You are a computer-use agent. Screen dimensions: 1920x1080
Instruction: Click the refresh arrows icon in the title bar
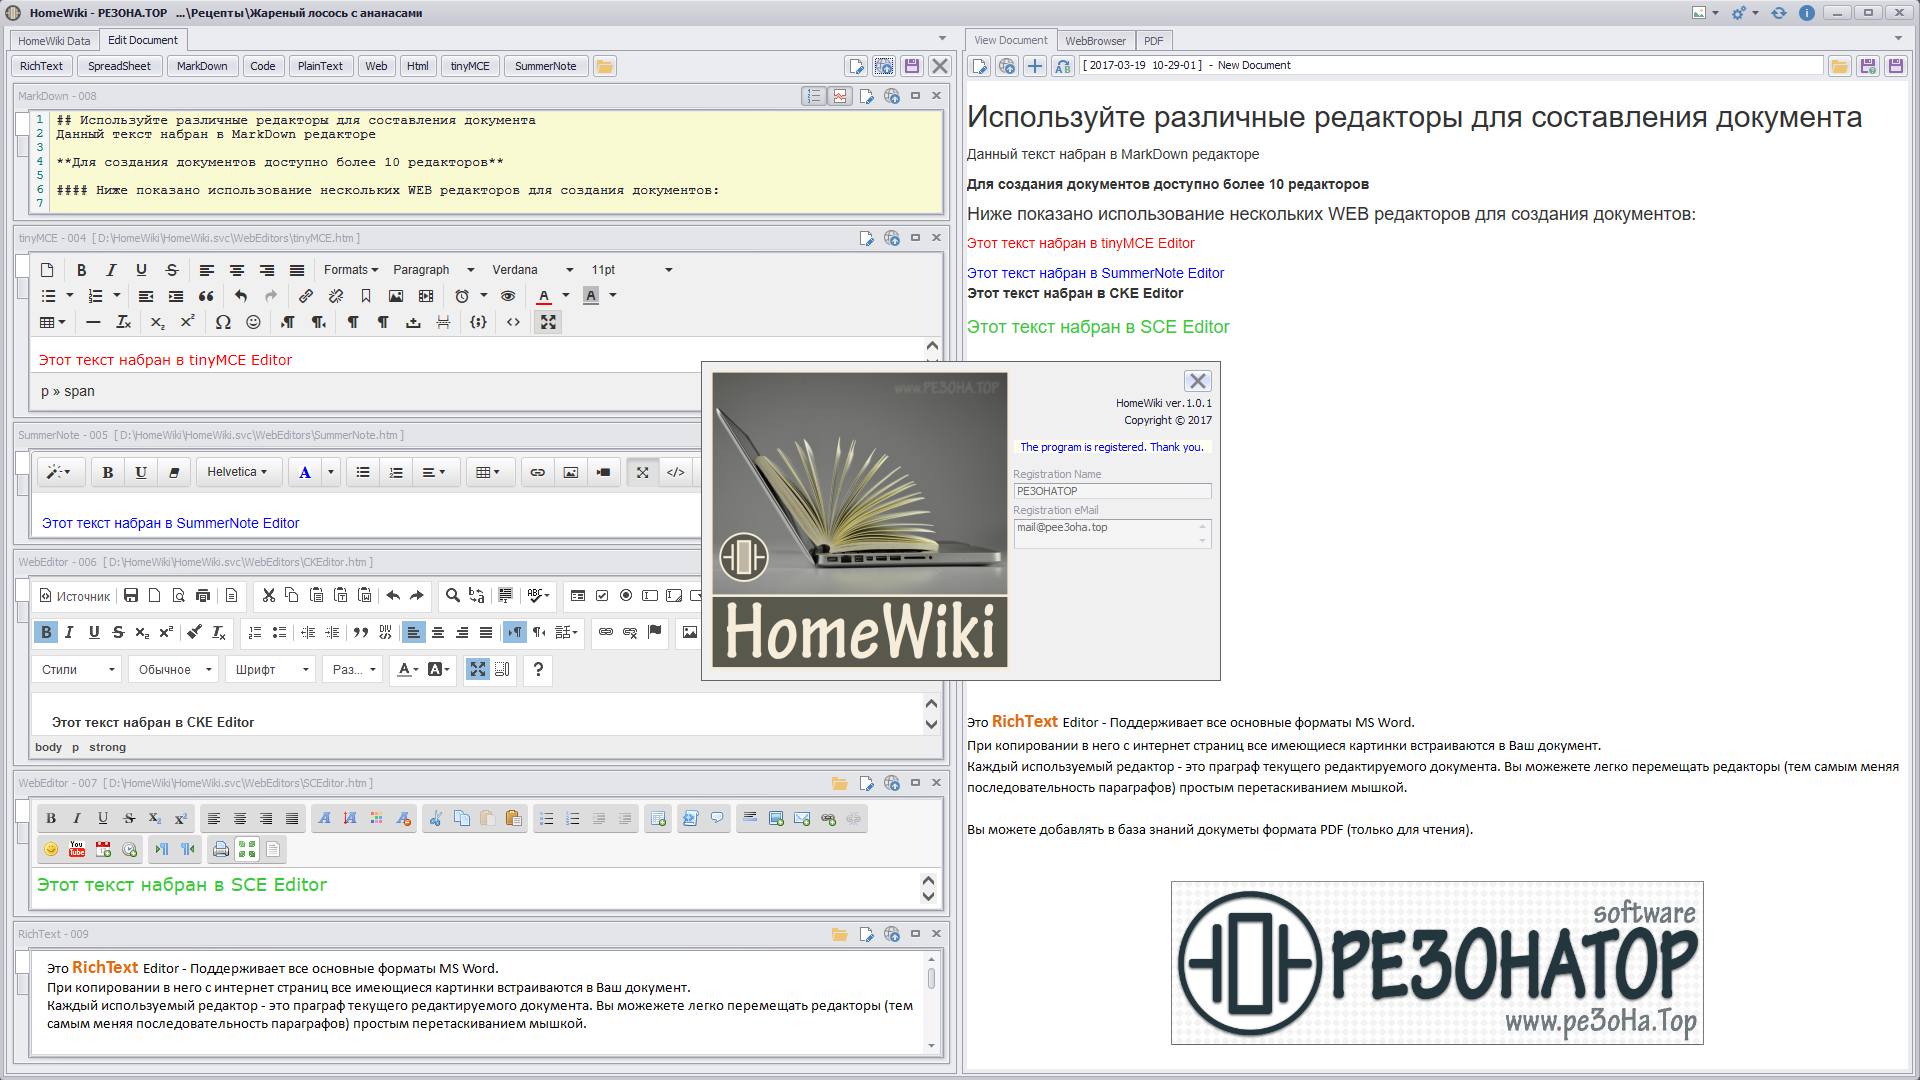pos(1779,13)
